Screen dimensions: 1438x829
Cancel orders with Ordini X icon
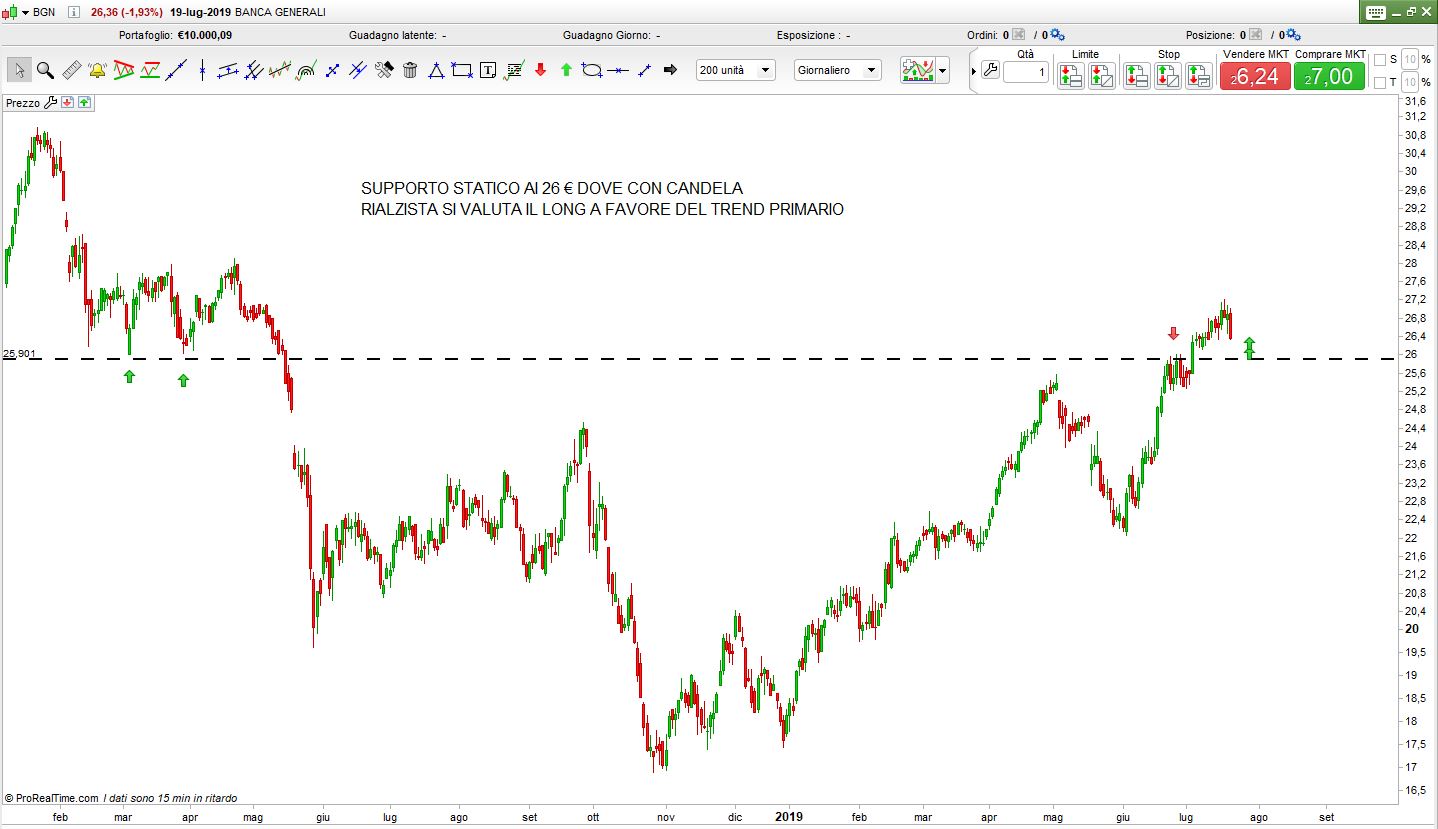tap(1018, 35)
